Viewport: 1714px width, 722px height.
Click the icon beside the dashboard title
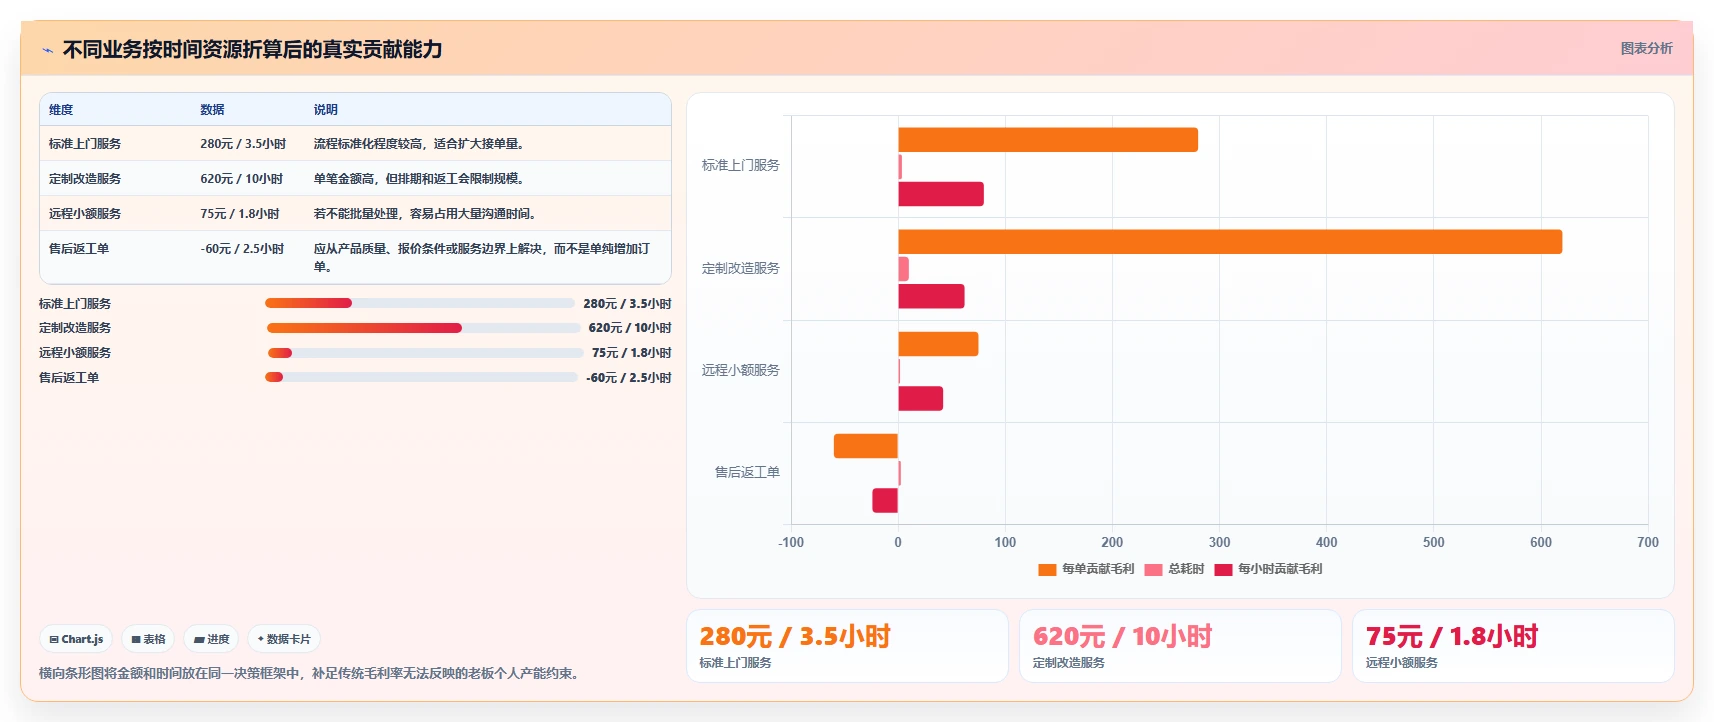(47, 50)
